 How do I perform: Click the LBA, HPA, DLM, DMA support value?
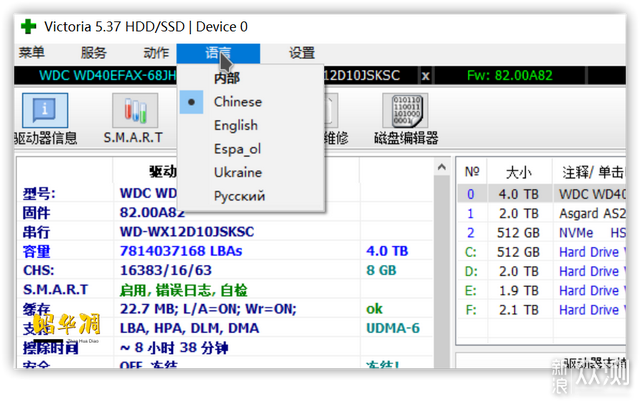(x=189, y=328)
